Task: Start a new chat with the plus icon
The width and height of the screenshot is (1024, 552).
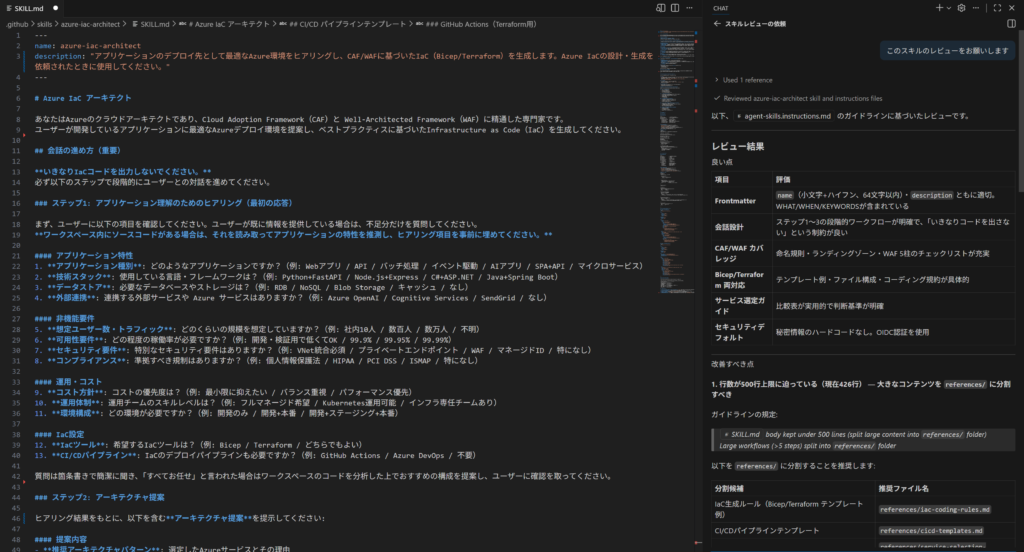Action: 938,8
